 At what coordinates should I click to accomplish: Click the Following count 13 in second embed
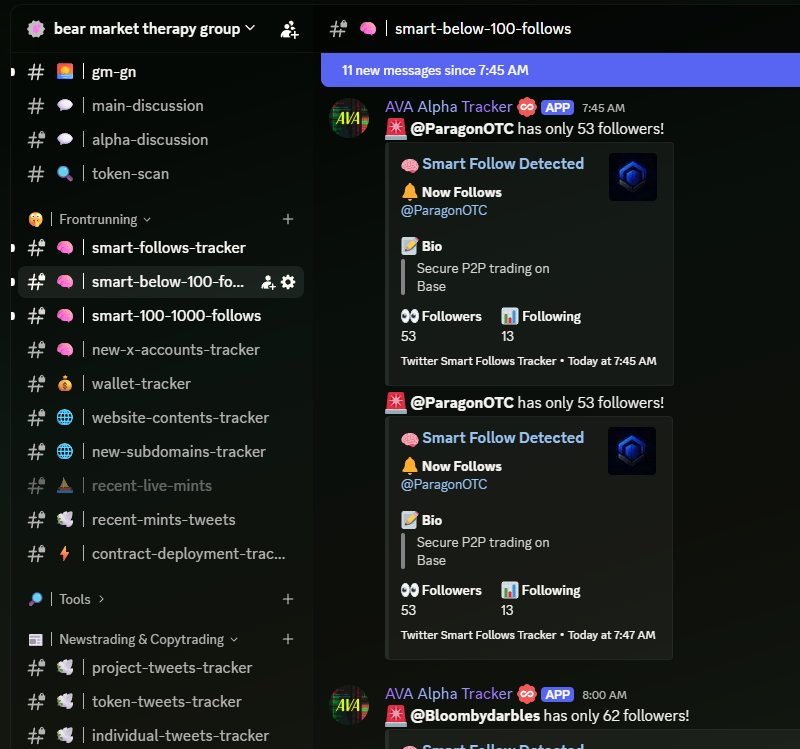coord(507,610)
